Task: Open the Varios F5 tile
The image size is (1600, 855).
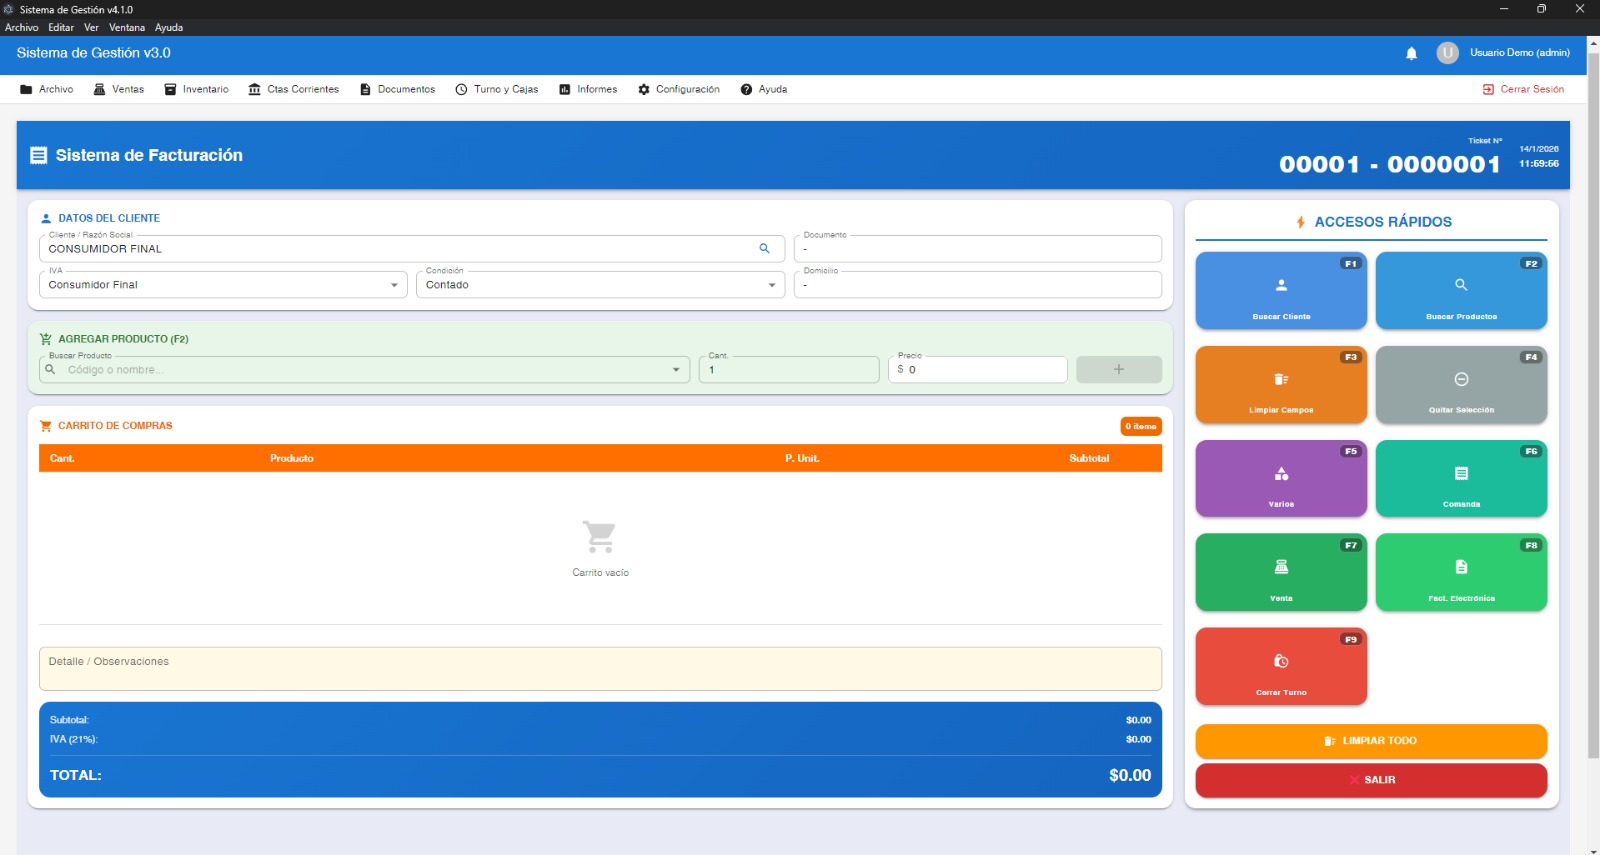Action: click(1280, 479)
